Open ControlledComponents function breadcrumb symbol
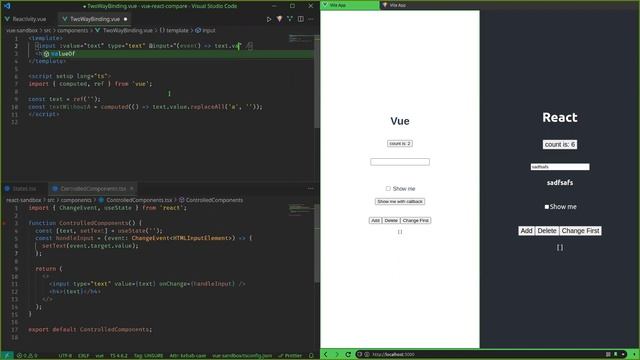Image resolution: width=640 pixels, height=360 pixels. pyautogui.click(x=211, y=200)
